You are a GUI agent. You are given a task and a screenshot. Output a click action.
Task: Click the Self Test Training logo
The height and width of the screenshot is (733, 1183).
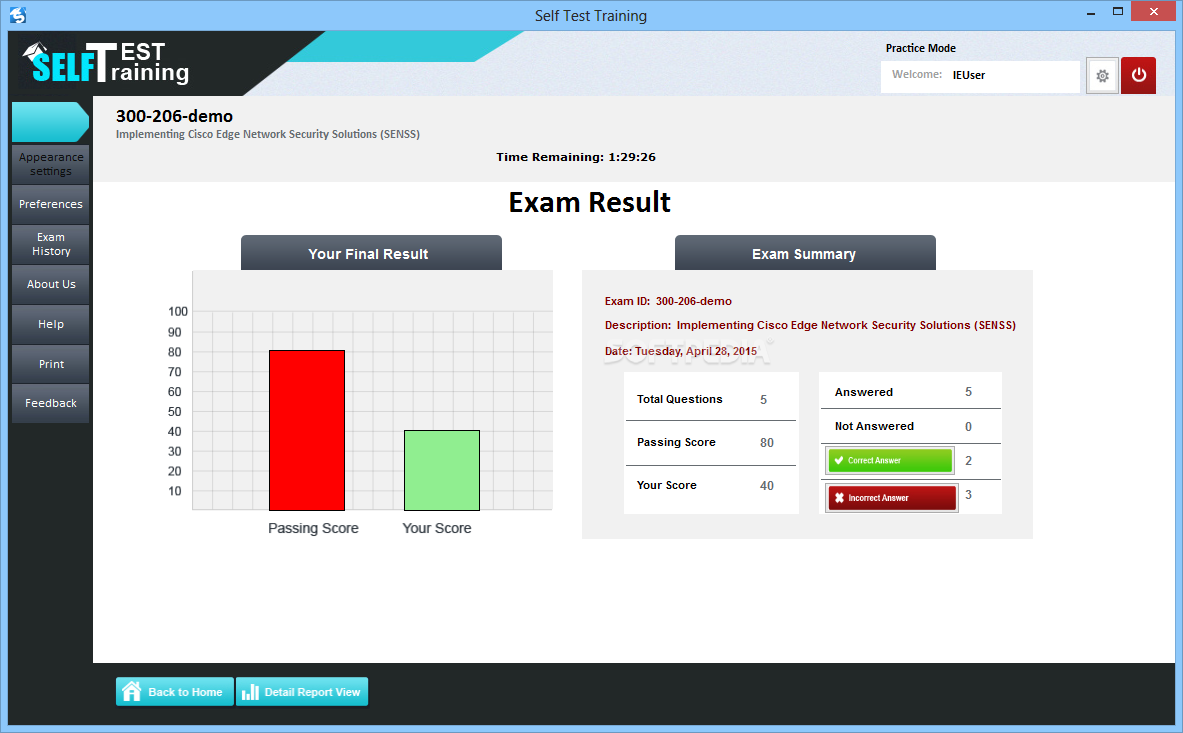pyautogui.click(x=106, y=62)
